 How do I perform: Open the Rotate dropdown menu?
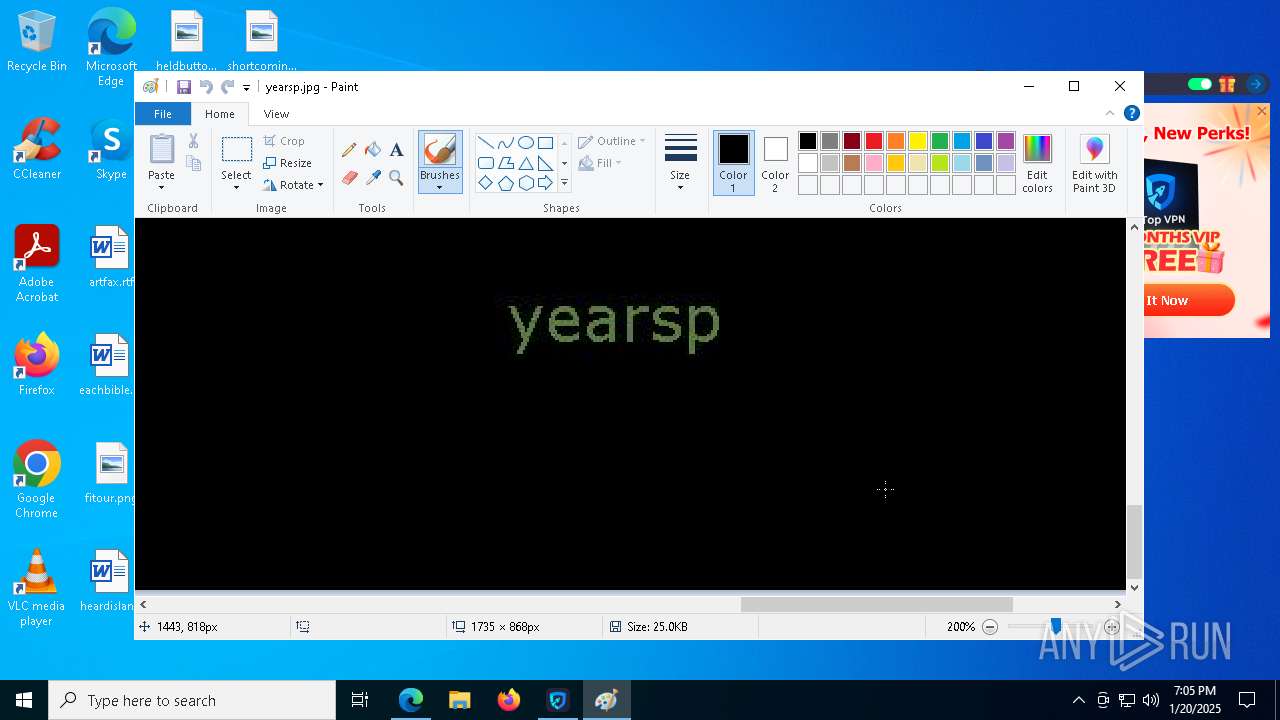click(293, 185)
